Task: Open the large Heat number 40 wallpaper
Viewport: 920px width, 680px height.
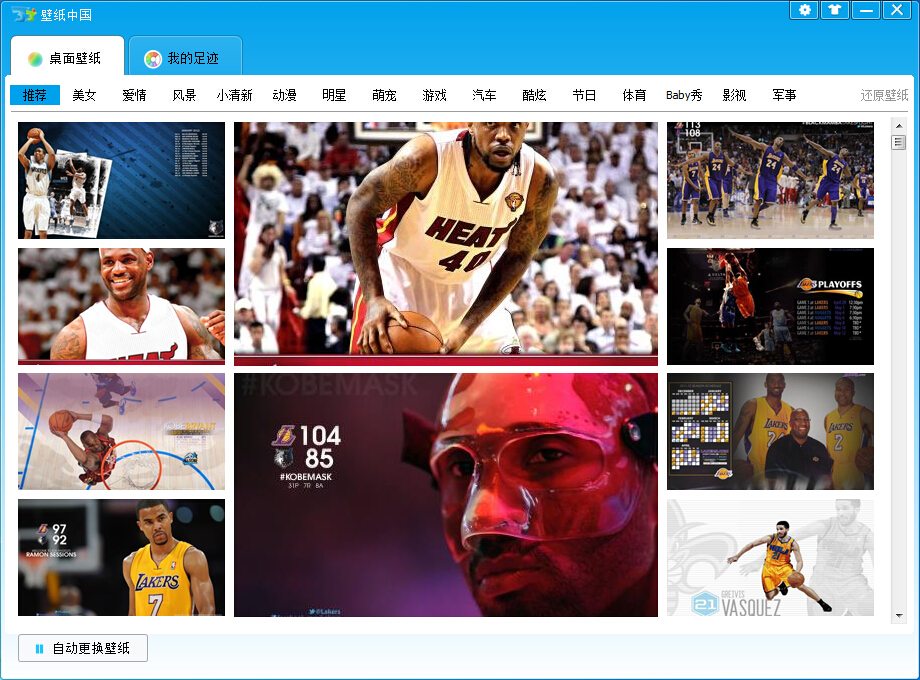Action: [x=446, y=243]
